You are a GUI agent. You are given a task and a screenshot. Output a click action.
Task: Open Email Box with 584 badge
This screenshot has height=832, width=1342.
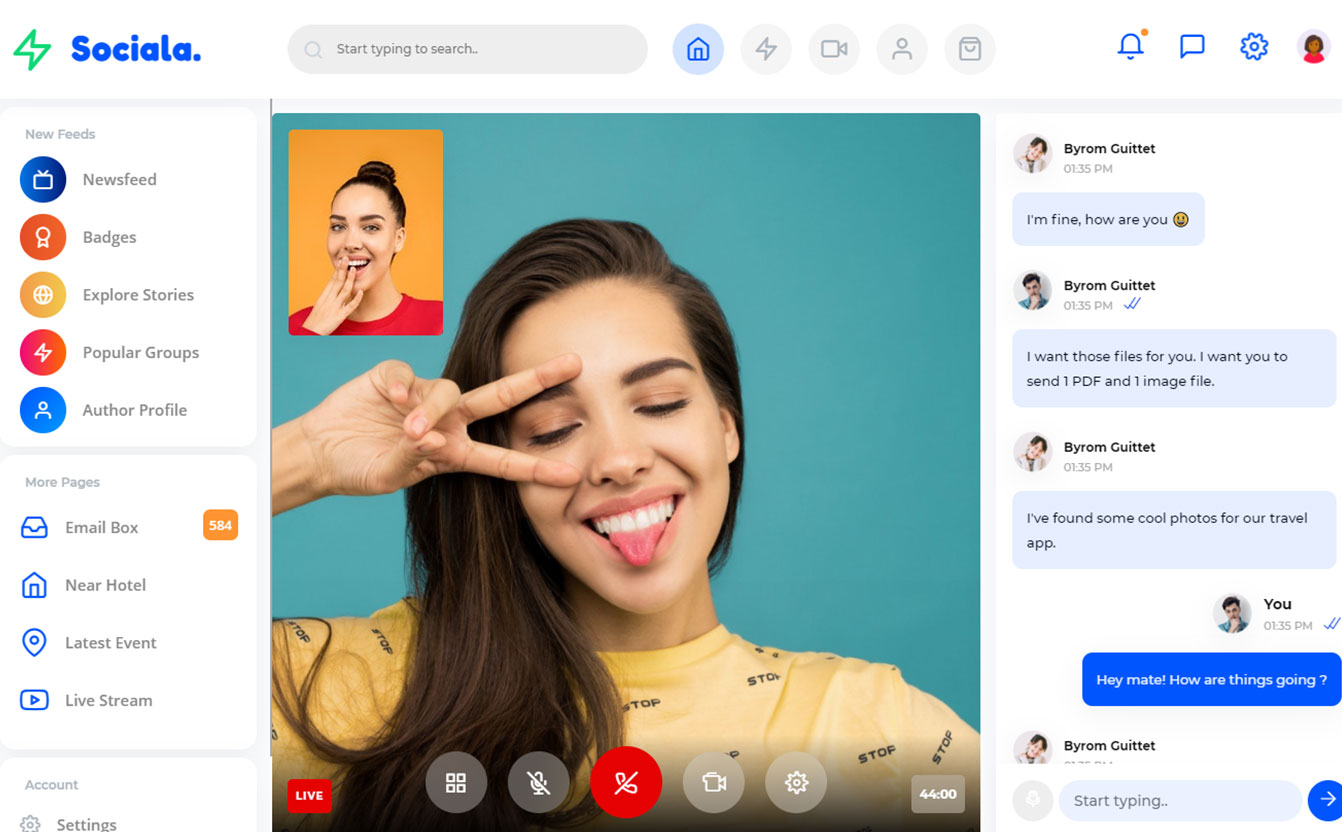101,527
